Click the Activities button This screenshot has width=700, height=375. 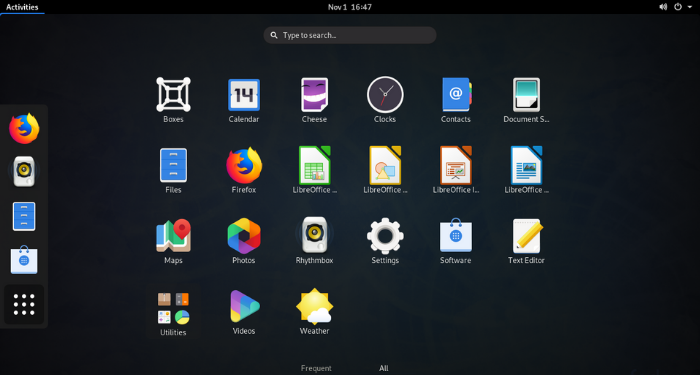pyautogui.click(x=22, y=7)
